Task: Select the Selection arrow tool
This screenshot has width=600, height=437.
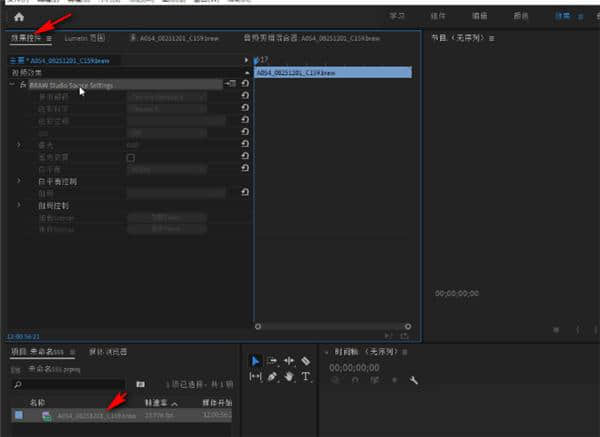Action: tap(255, 361)
